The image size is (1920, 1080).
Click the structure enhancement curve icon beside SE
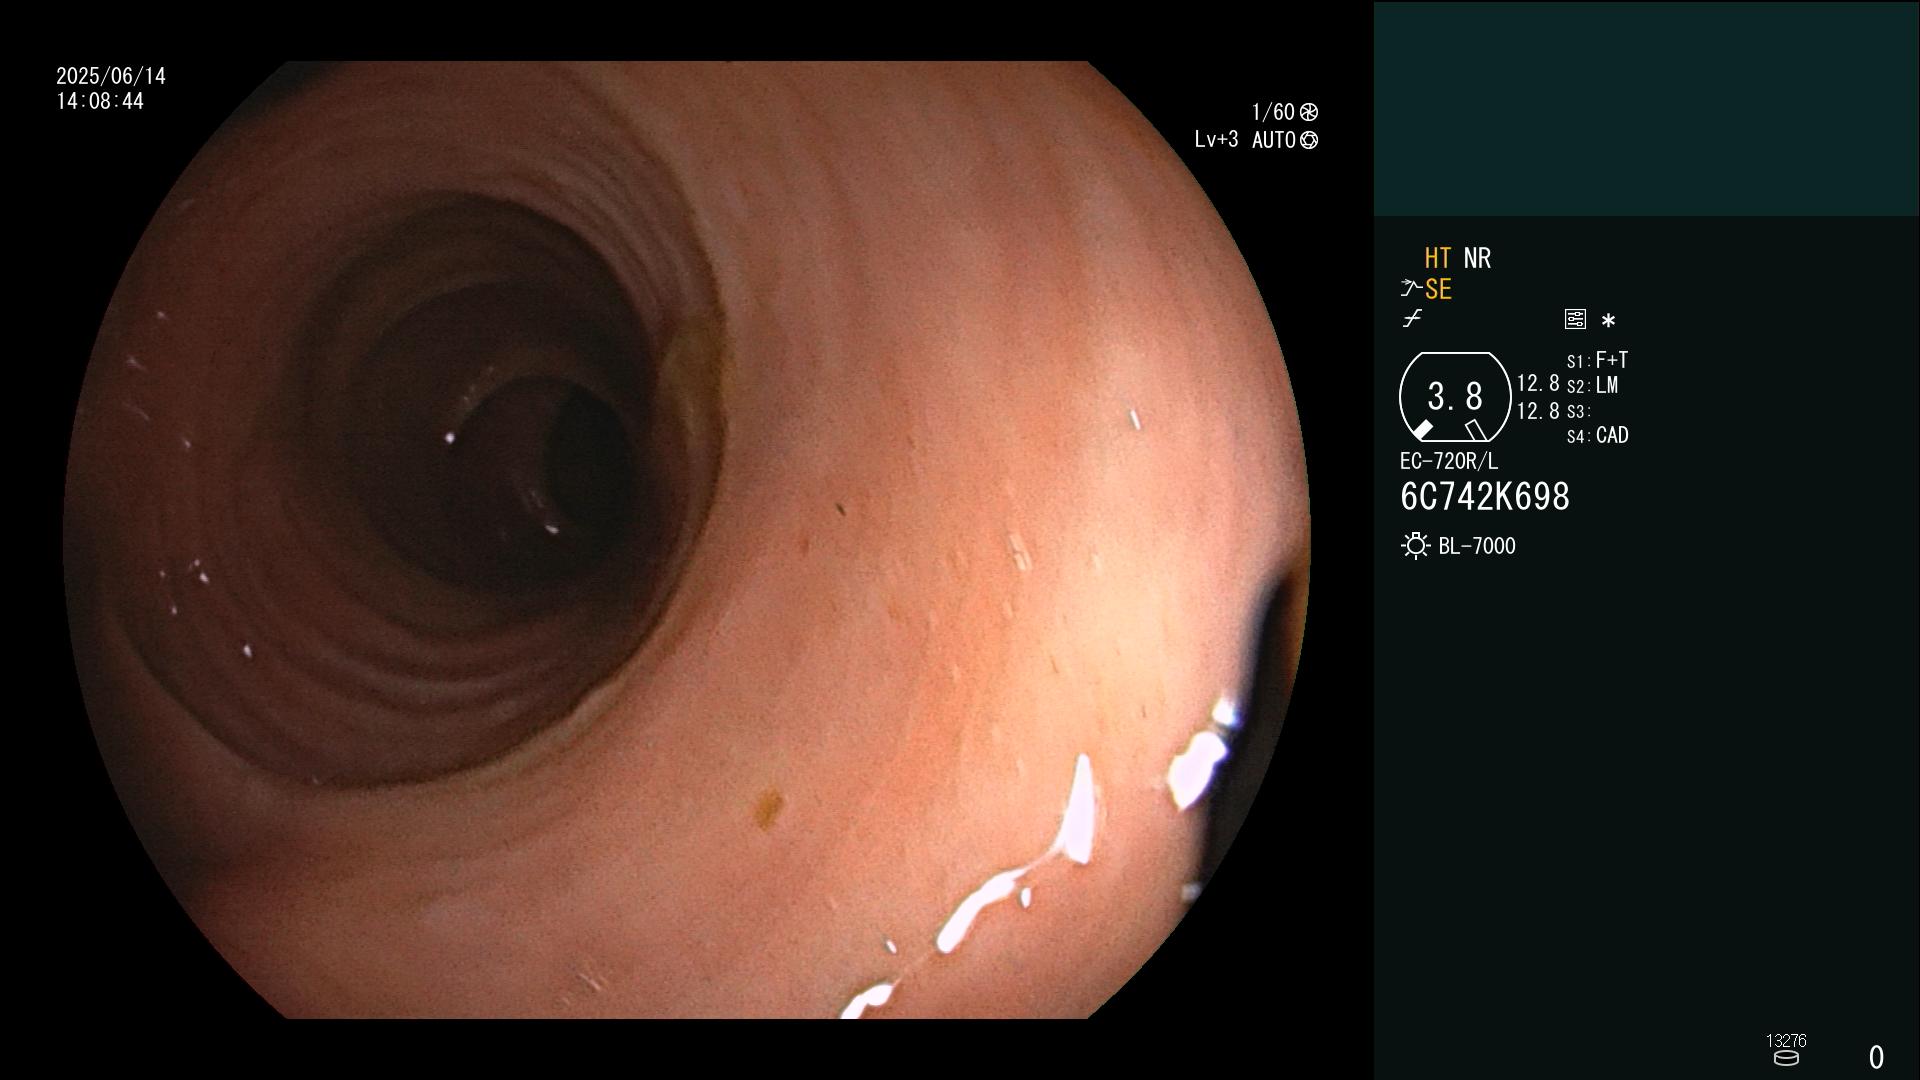[1411, 289]
